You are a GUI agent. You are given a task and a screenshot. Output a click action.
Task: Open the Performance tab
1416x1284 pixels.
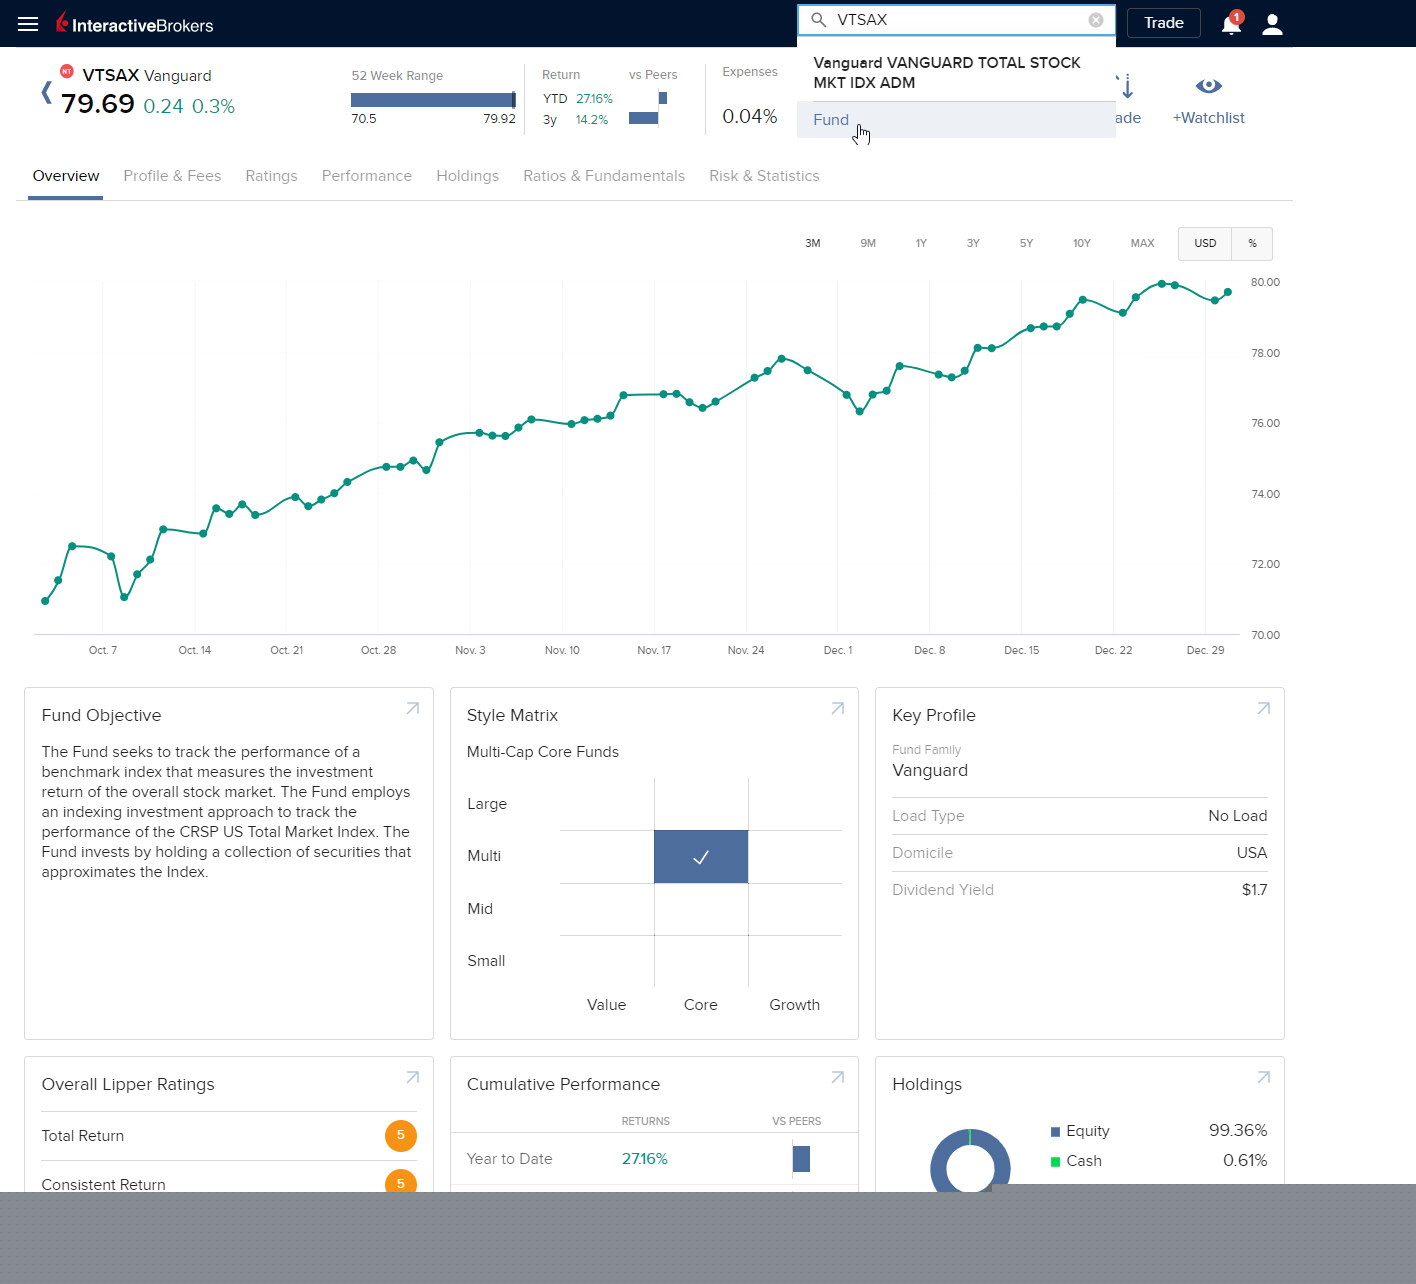coord(367,176)
